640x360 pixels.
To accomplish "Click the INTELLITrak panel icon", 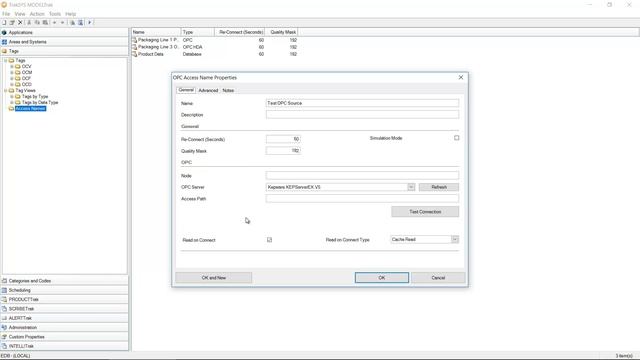I will click(4, 346).
